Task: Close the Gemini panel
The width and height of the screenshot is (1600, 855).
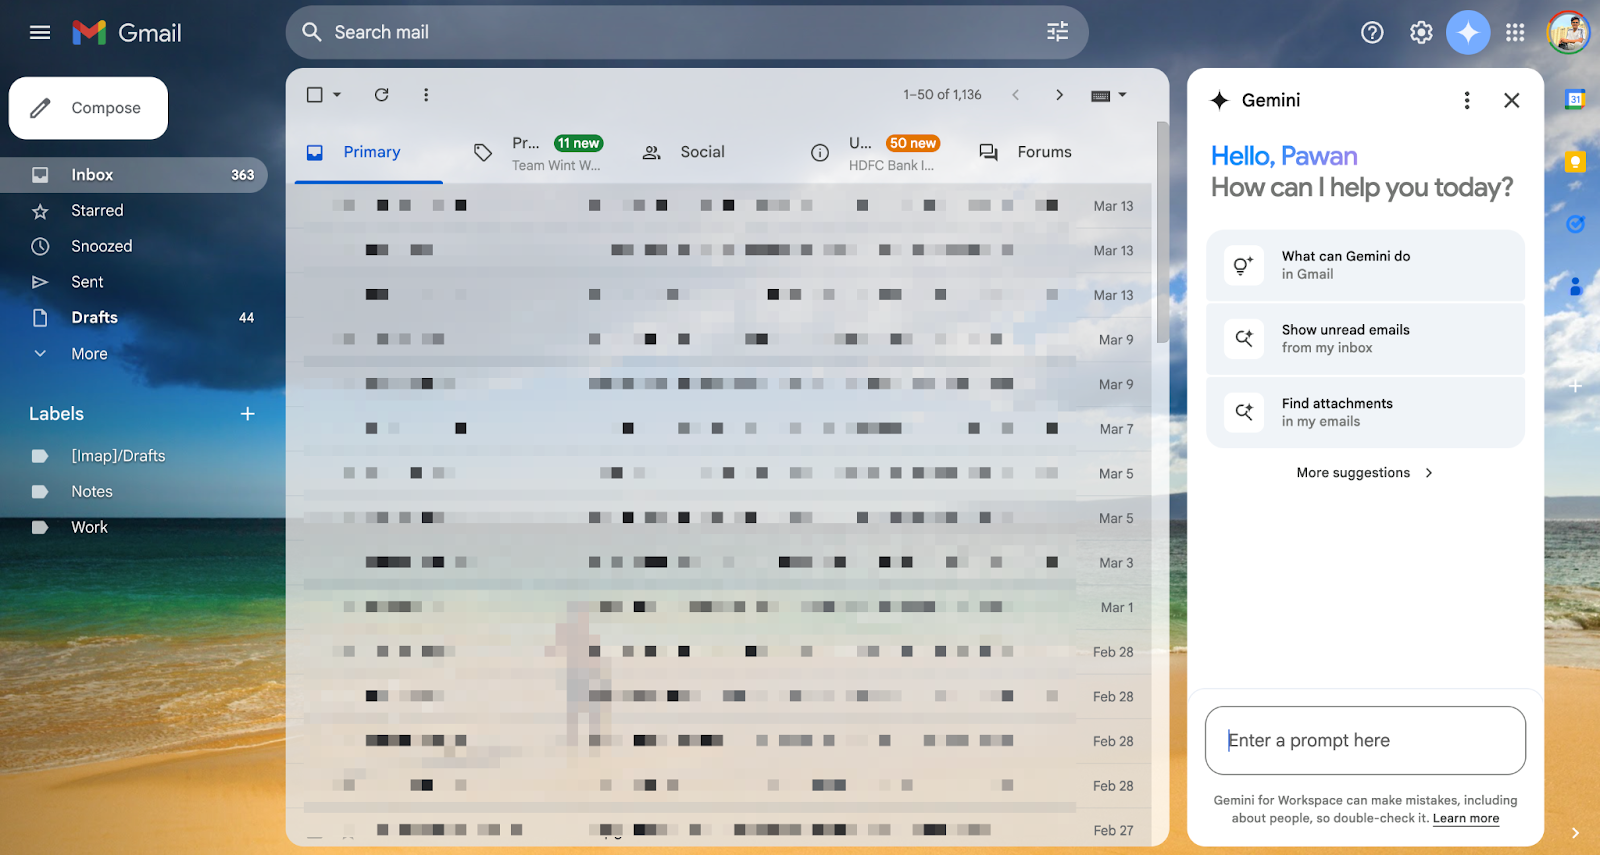Action: click(1512, 100)
